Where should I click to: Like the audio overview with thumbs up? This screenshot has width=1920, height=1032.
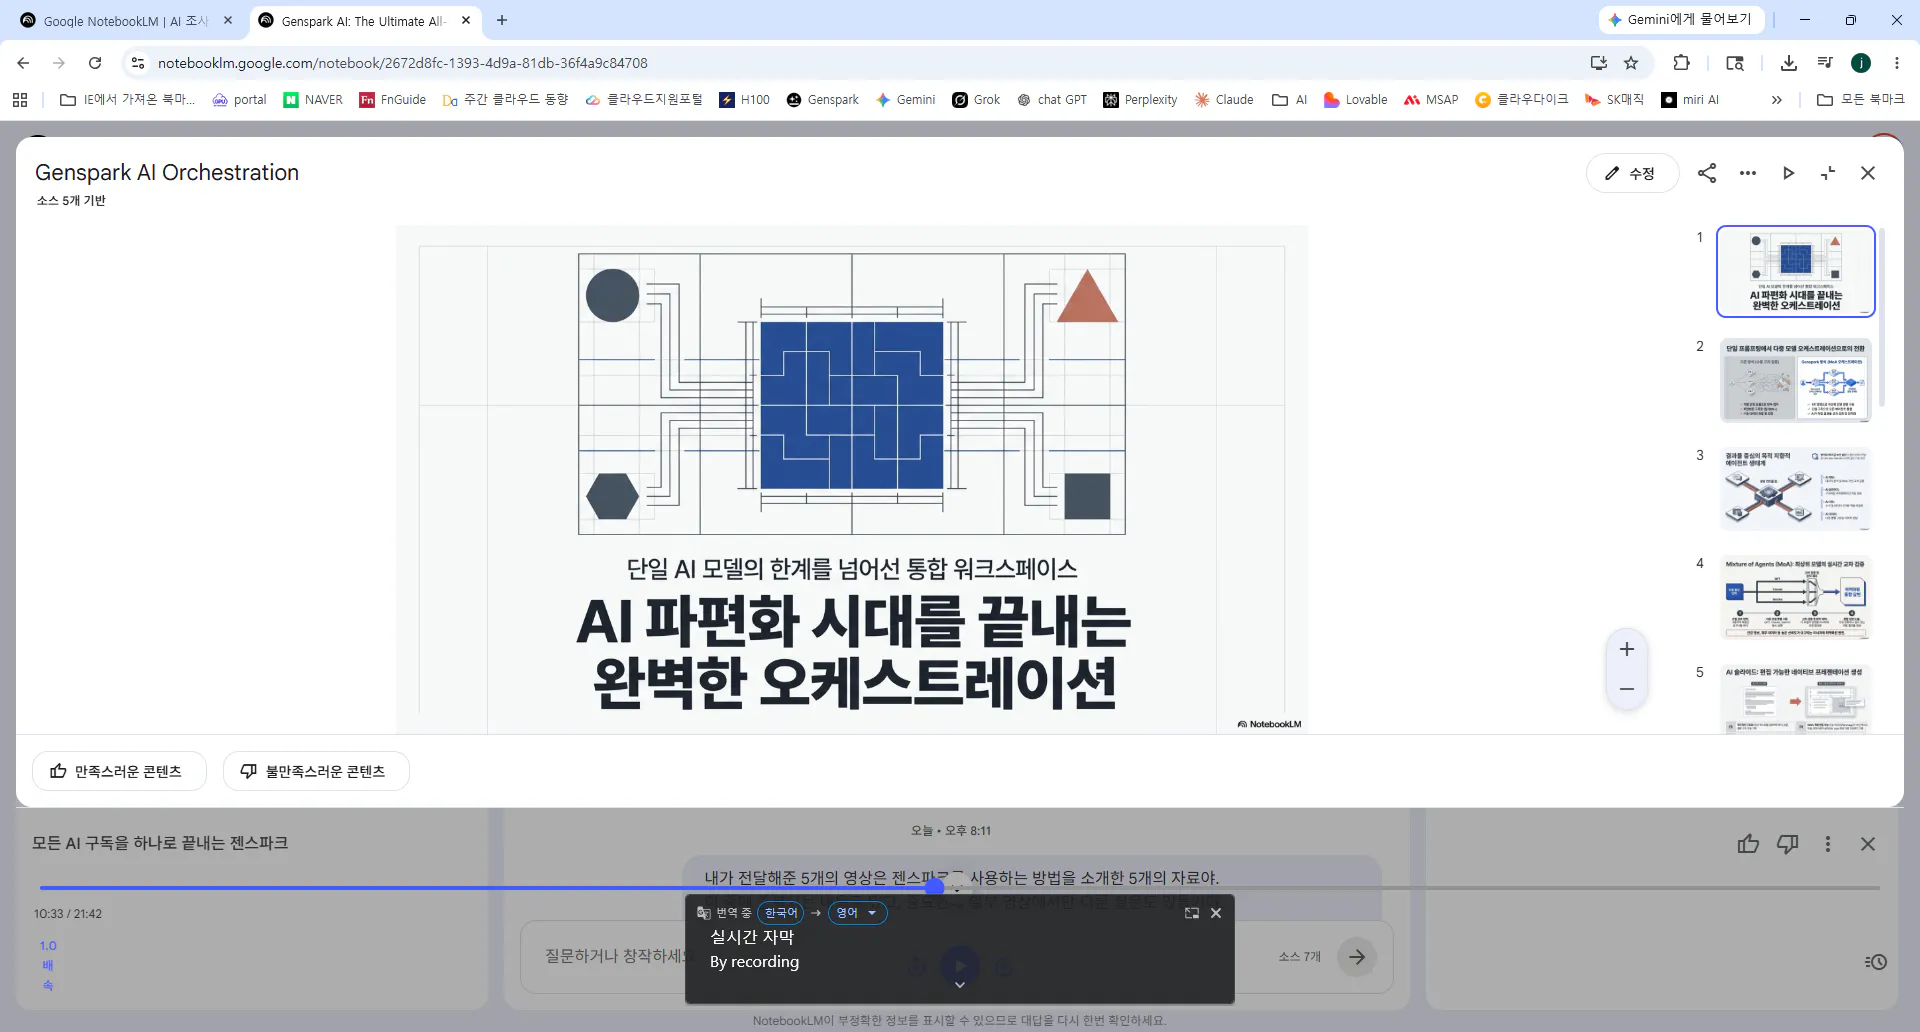pos(1748,844)
